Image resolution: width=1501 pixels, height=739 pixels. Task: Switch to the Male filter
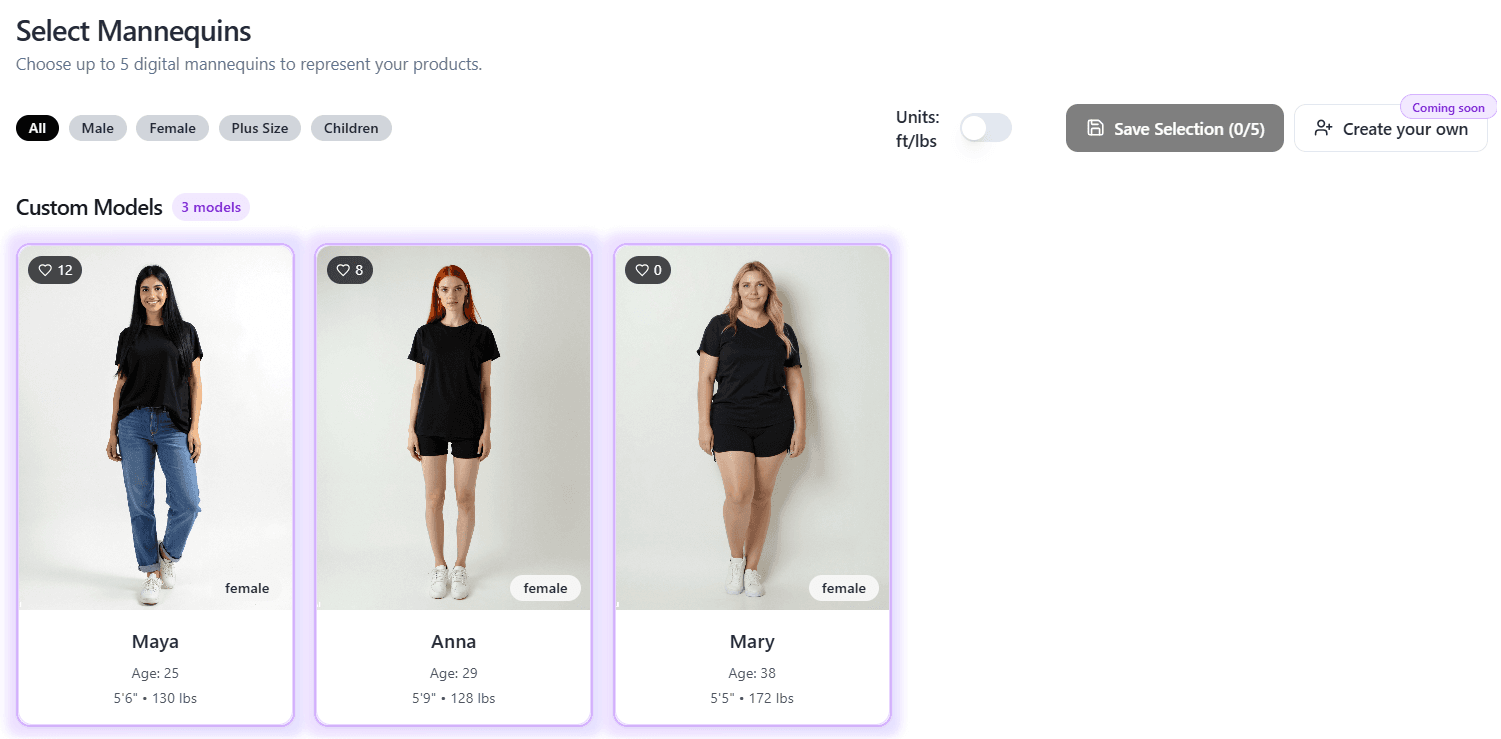pos(97,127)
